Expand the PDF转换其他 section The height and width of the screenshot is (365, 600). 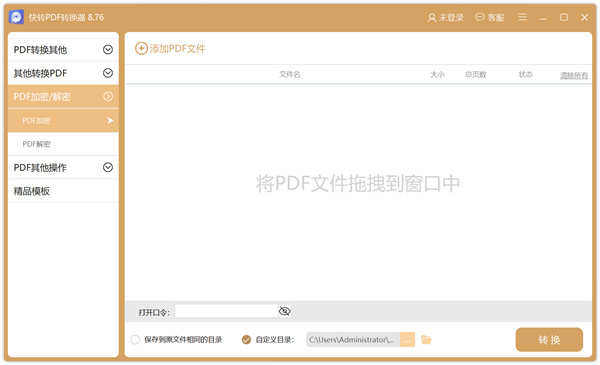64,50
